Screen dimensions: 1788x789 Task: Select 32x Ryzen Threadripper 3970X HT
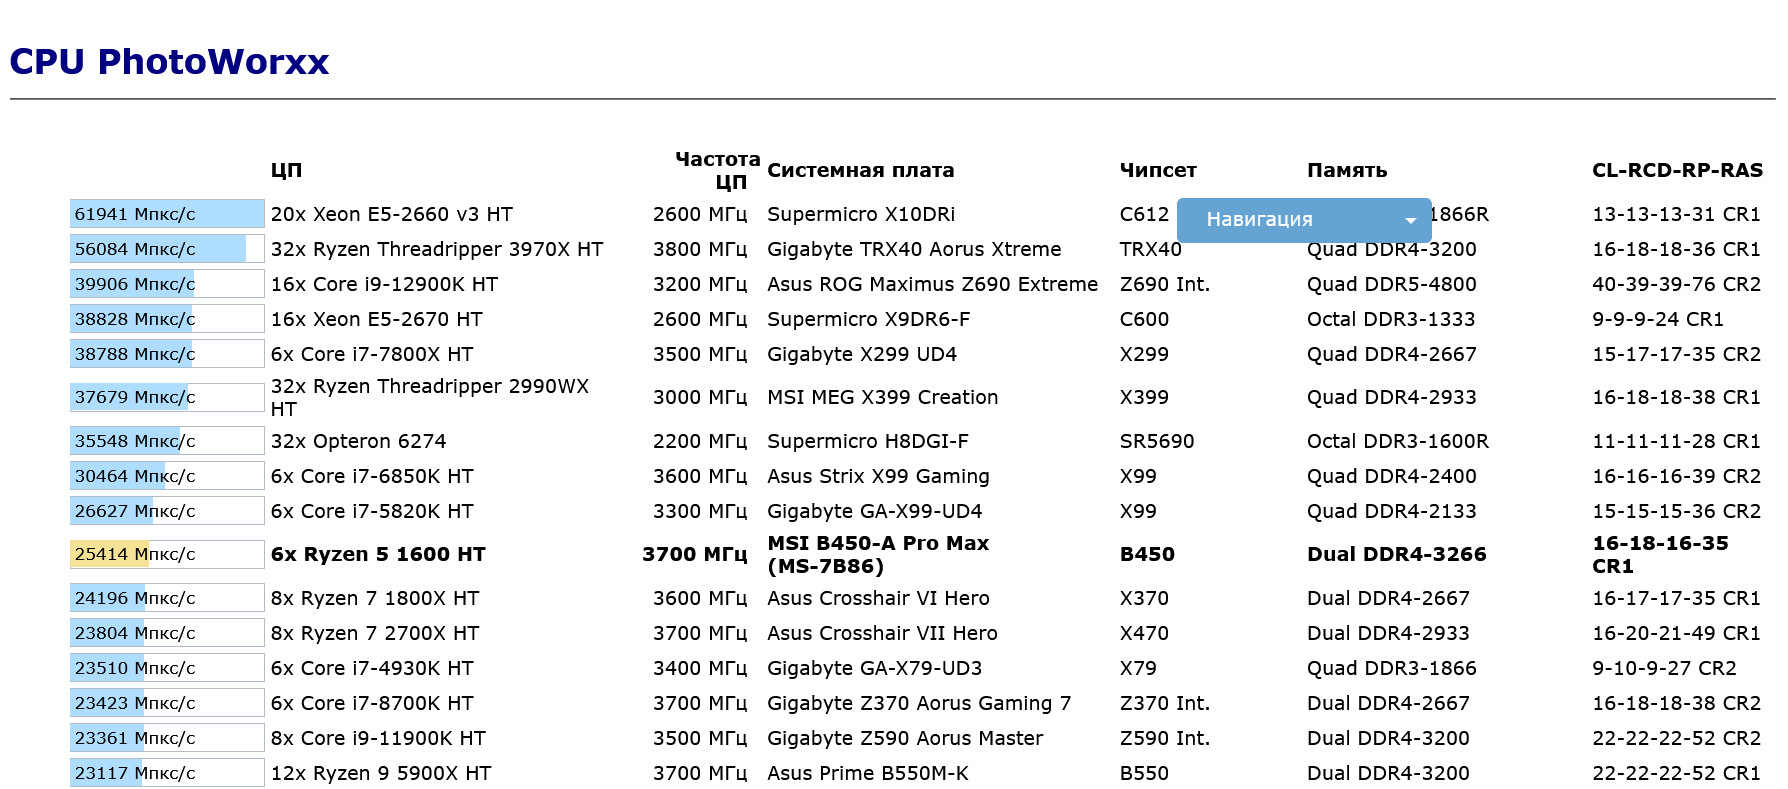point(437,249)
